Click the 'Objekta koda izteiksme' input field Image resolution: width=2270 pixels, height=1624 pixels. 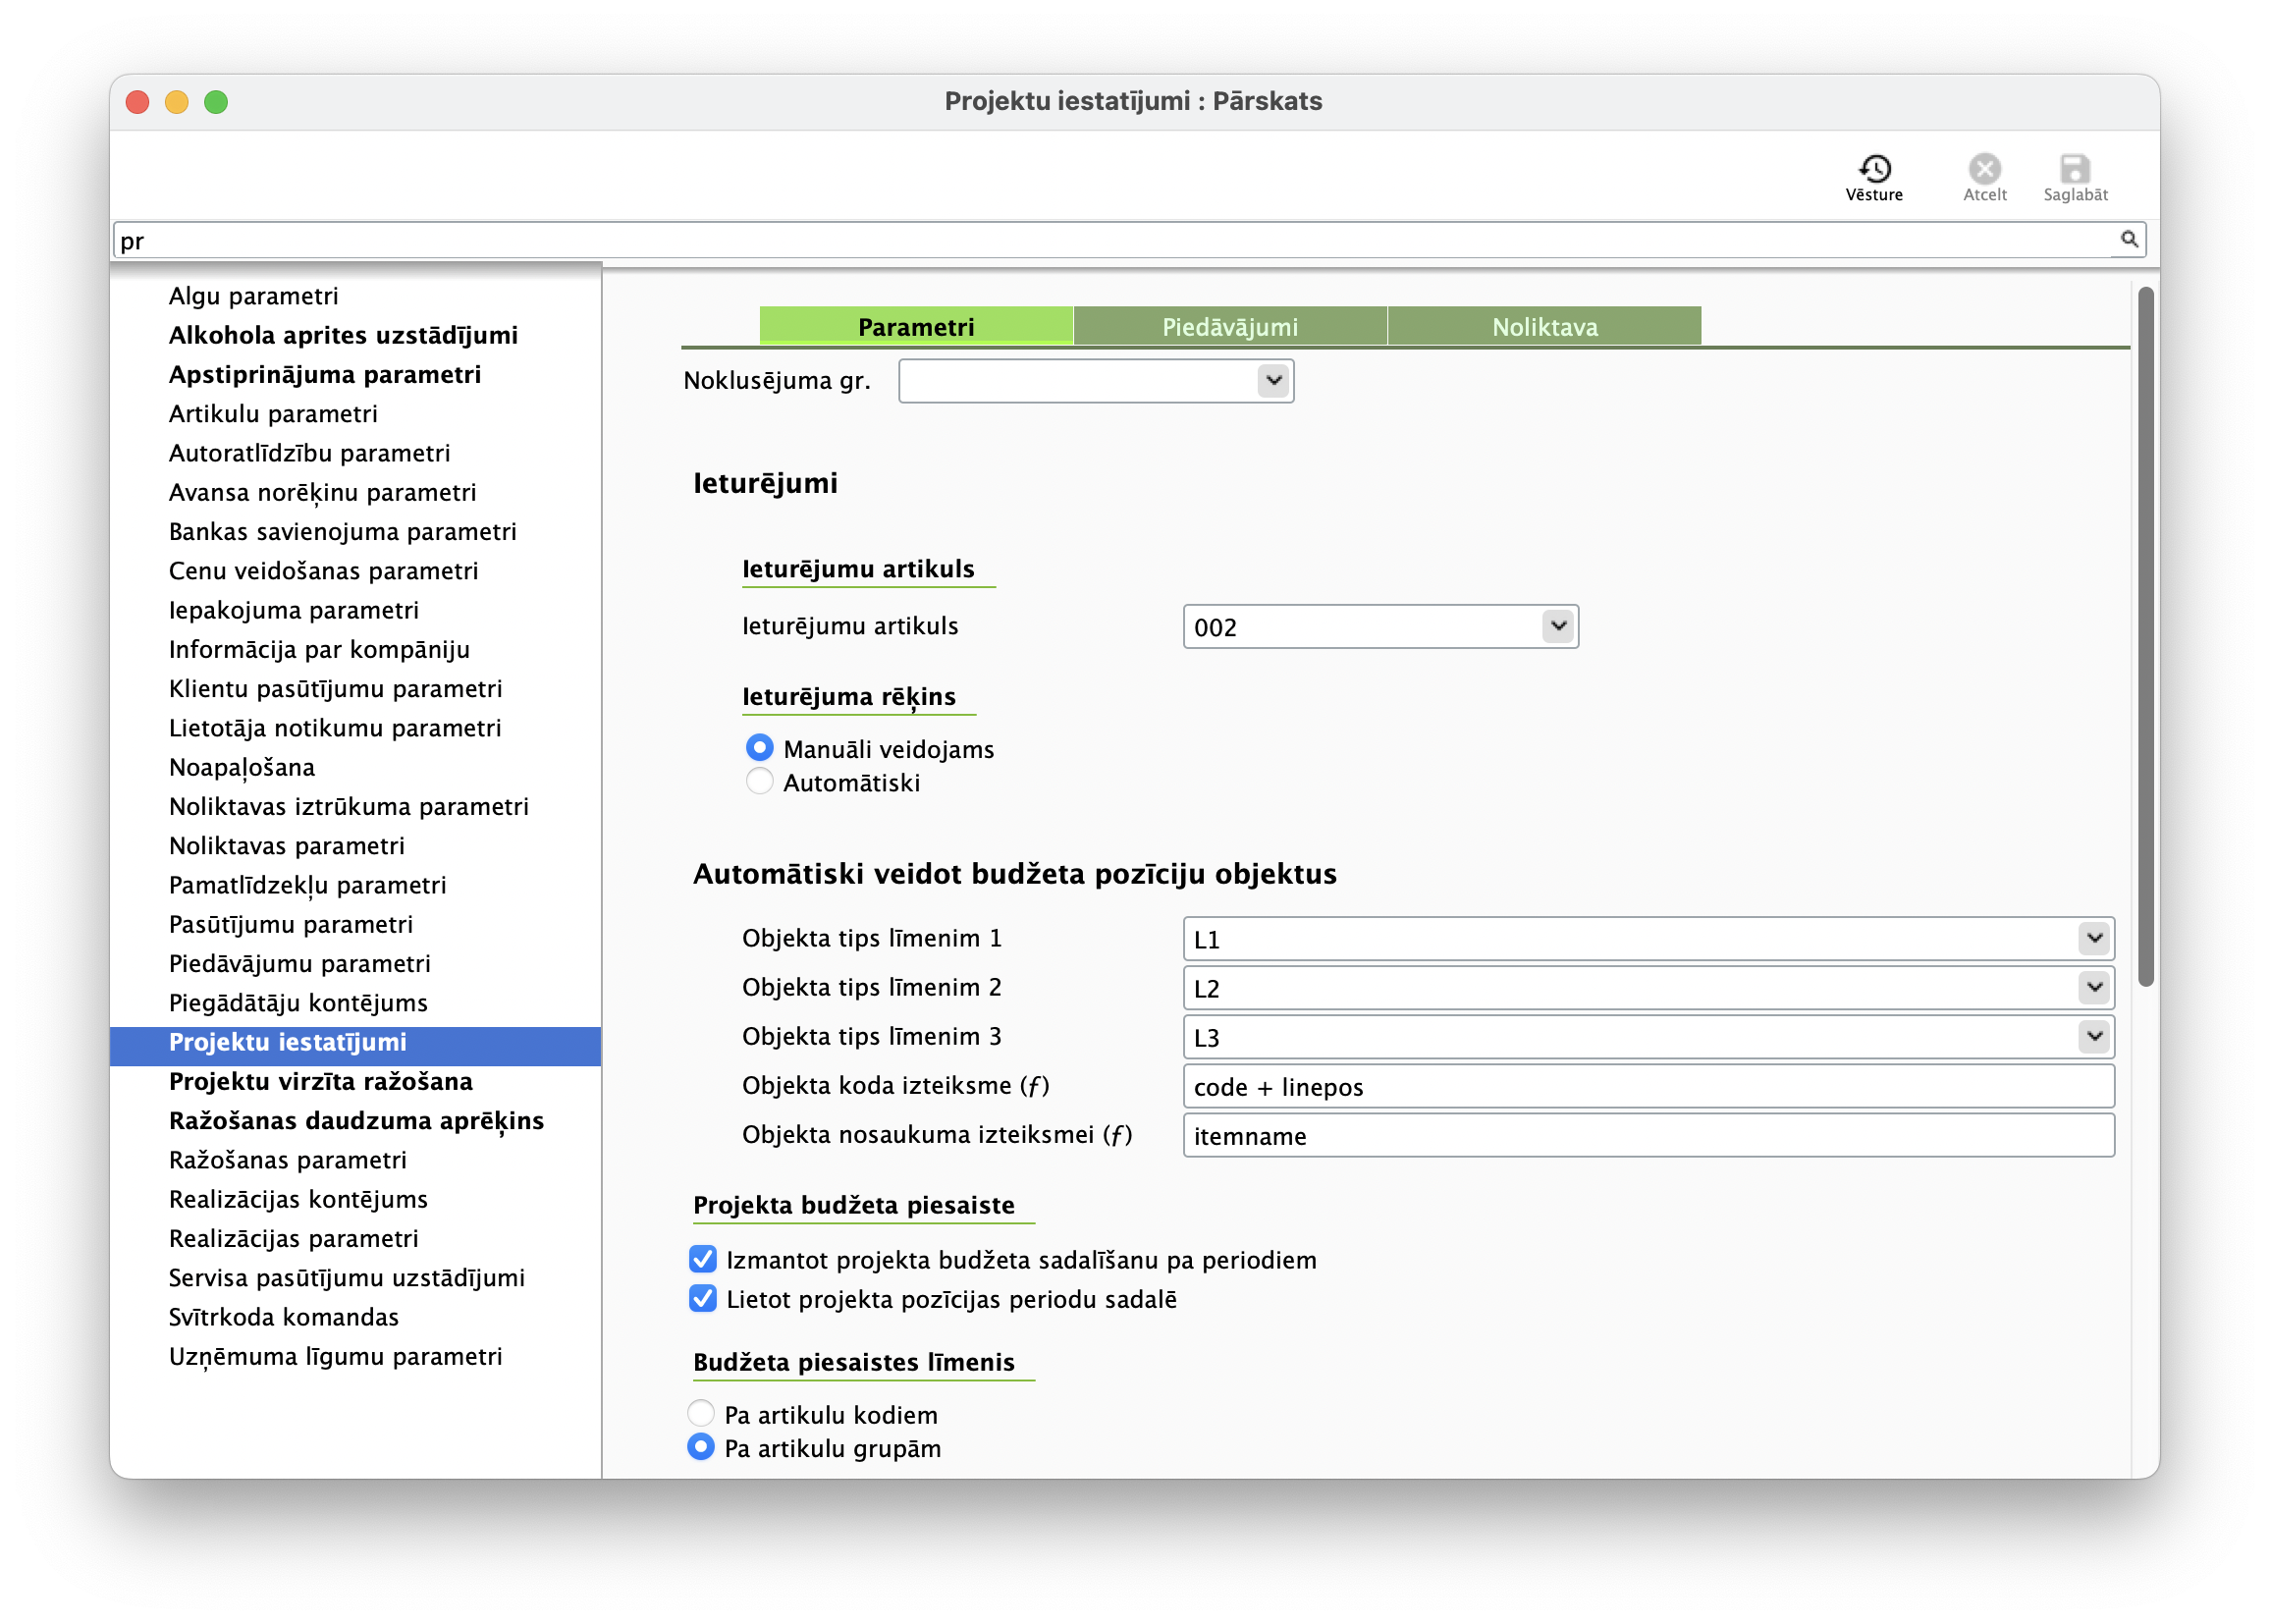1647,1086
